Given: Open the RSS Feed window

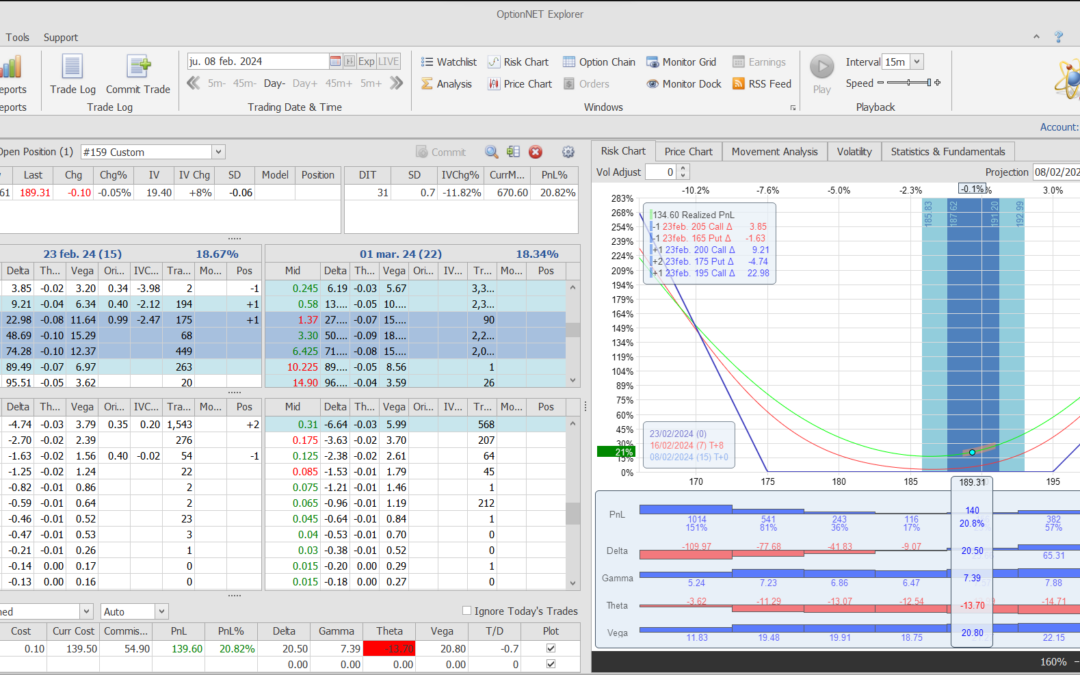Looking at the screenshot, I should 762,84.
